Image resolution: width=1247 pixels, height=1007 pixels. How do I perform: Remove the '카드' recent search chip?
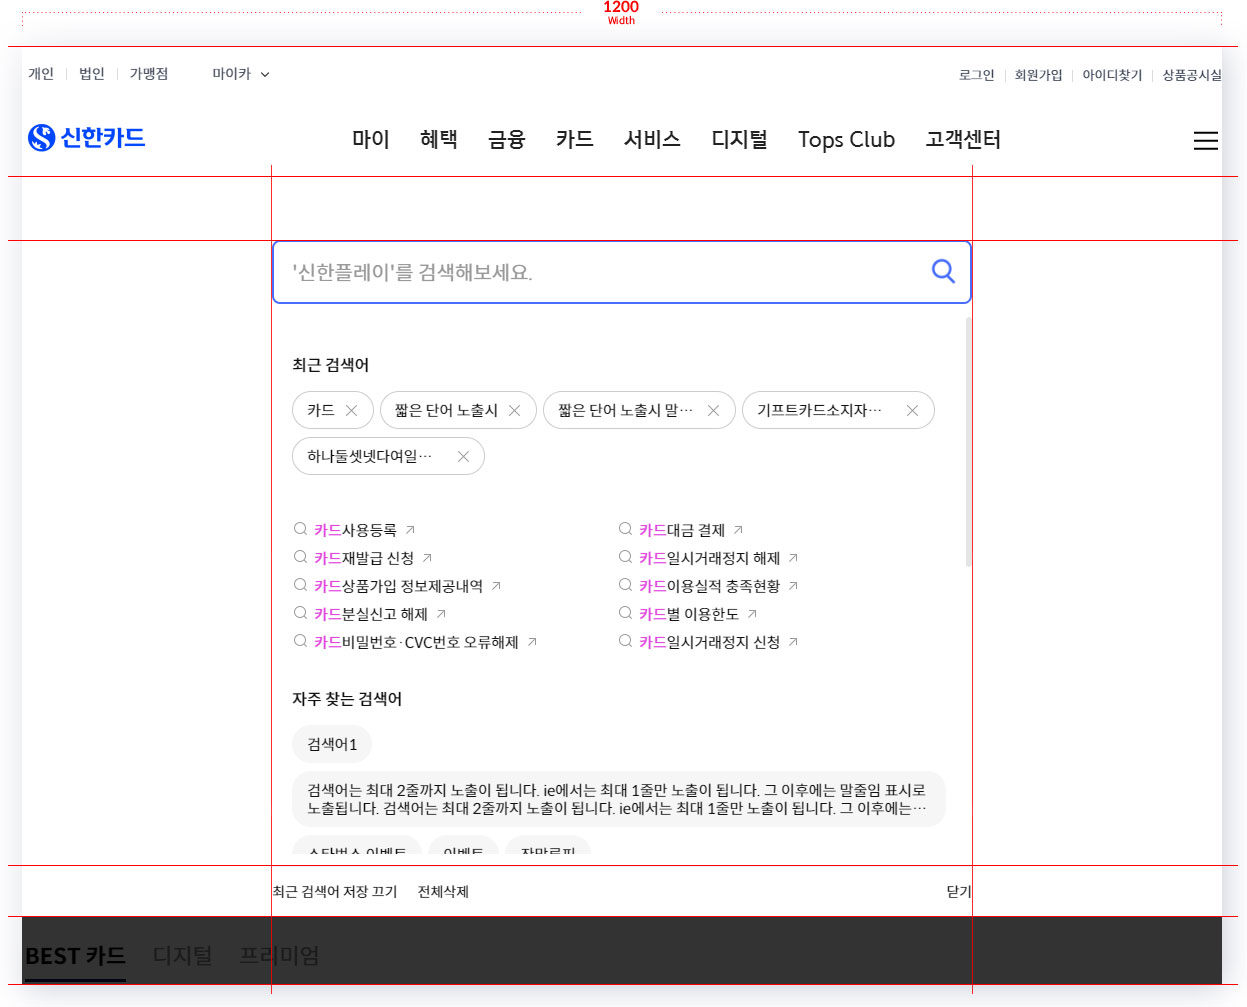tap(351, 411)
